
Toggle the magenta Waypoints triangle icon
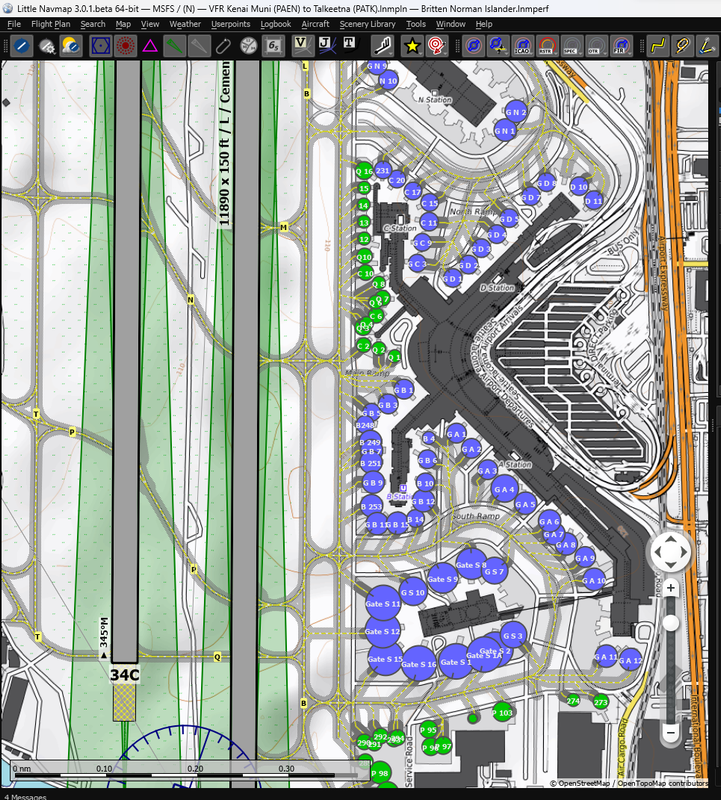pos(150,46)
